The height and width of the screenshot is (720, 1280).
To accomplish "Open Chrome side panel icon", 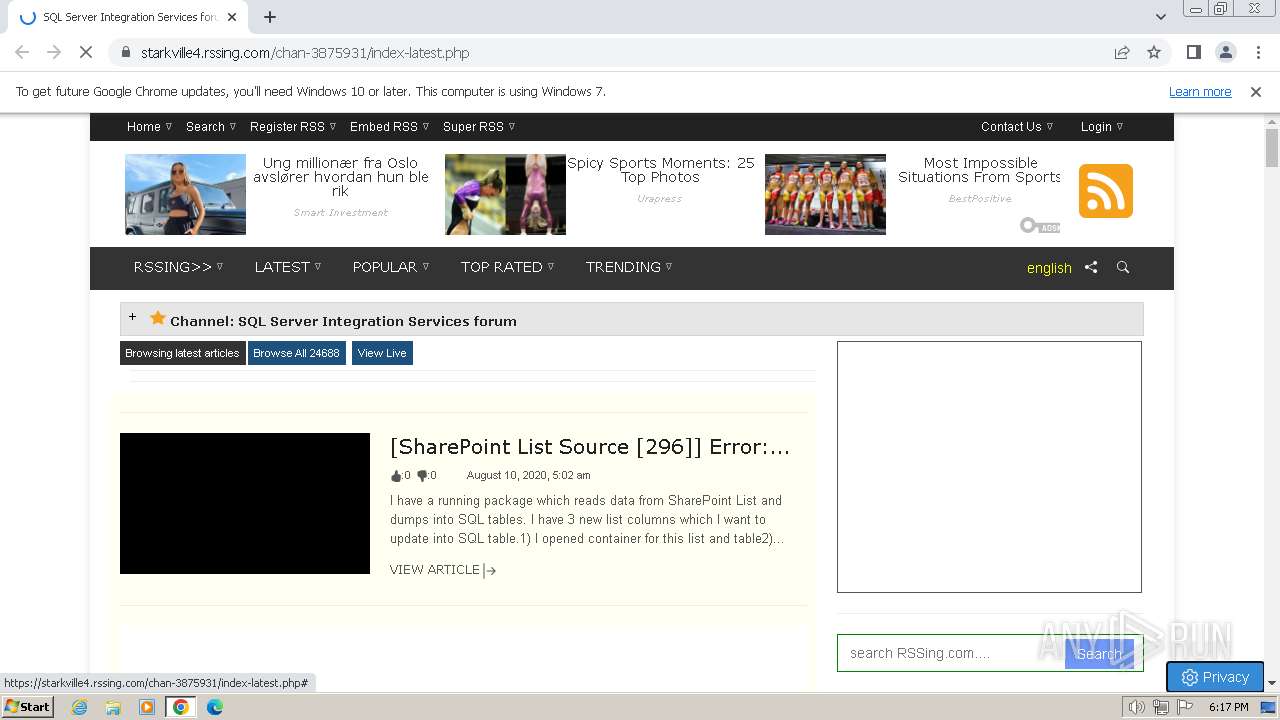I will pyautogui.click(x=1194, y=52).
